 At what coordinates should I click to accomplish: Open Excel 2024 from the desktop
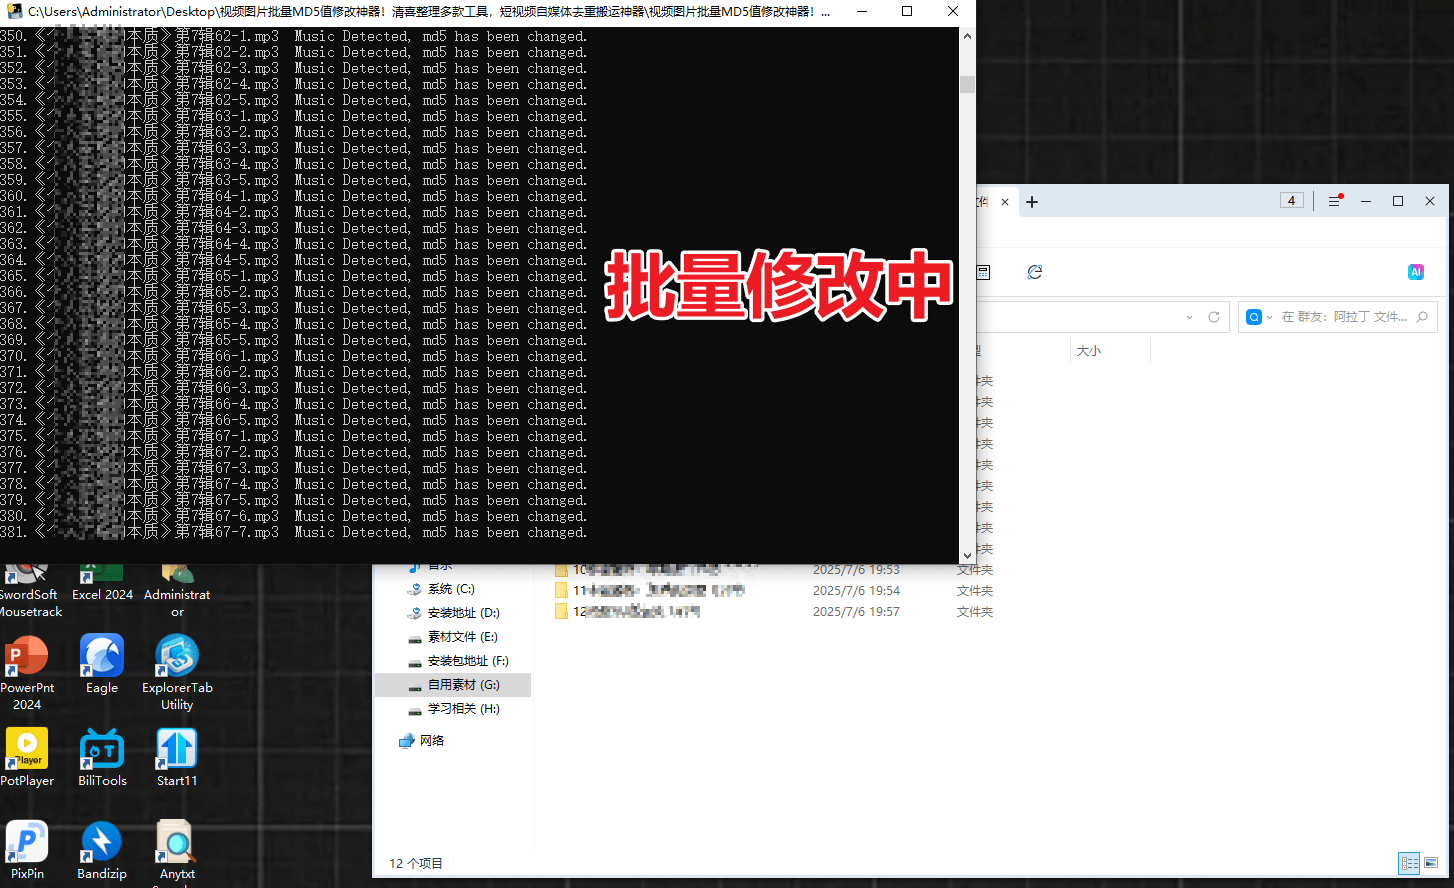101,570
